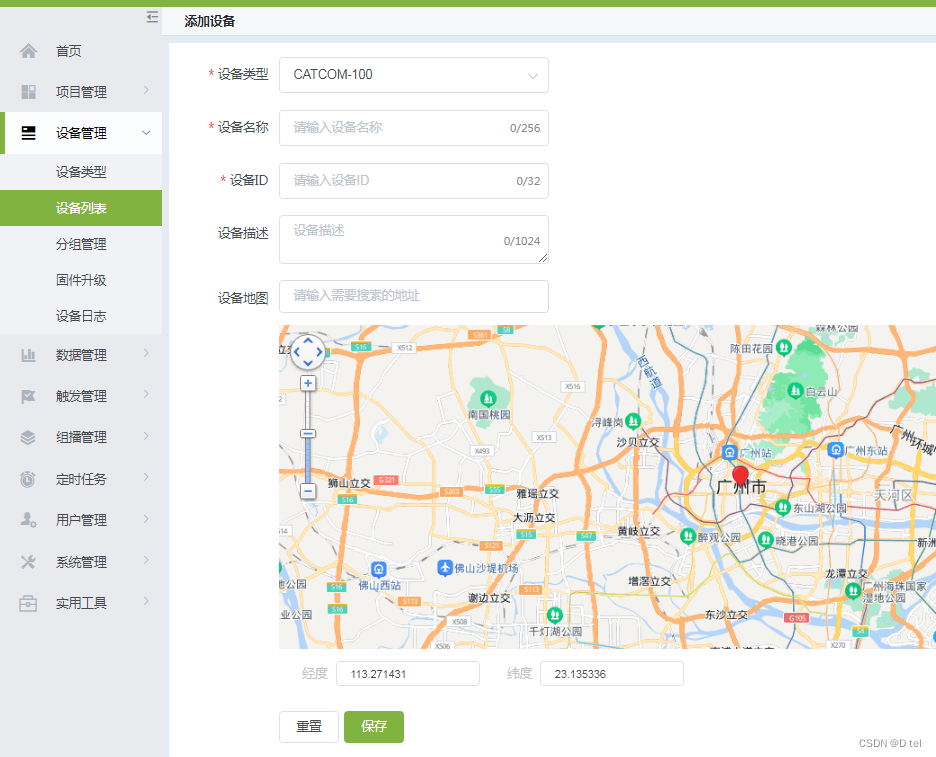The image size is (936, 757).
Task: Click the green 保存 save button
Action: (374, 727)
